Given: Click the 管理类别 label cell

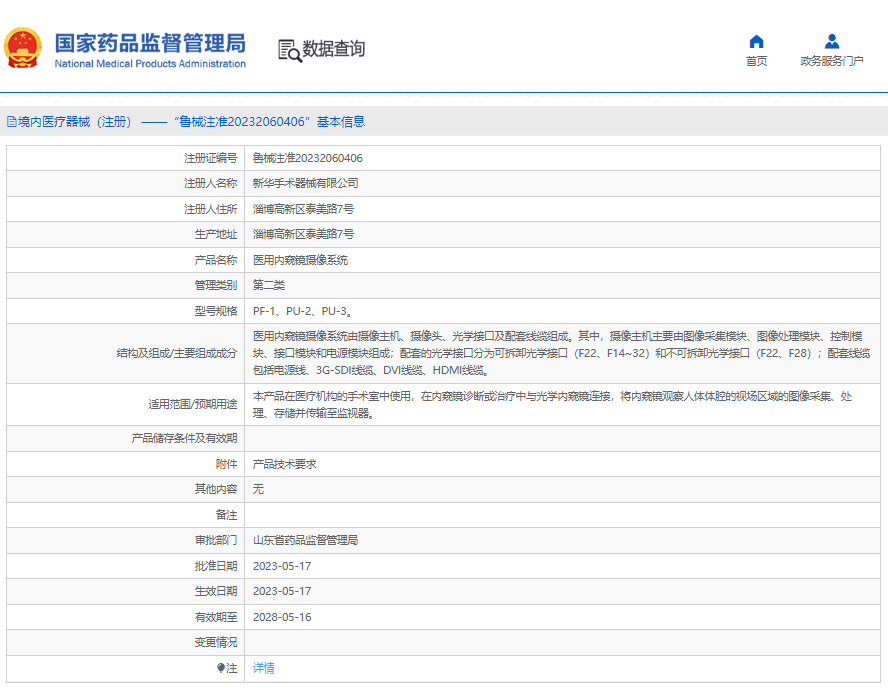Looking at the screenshot, I should tap(126, 285).
